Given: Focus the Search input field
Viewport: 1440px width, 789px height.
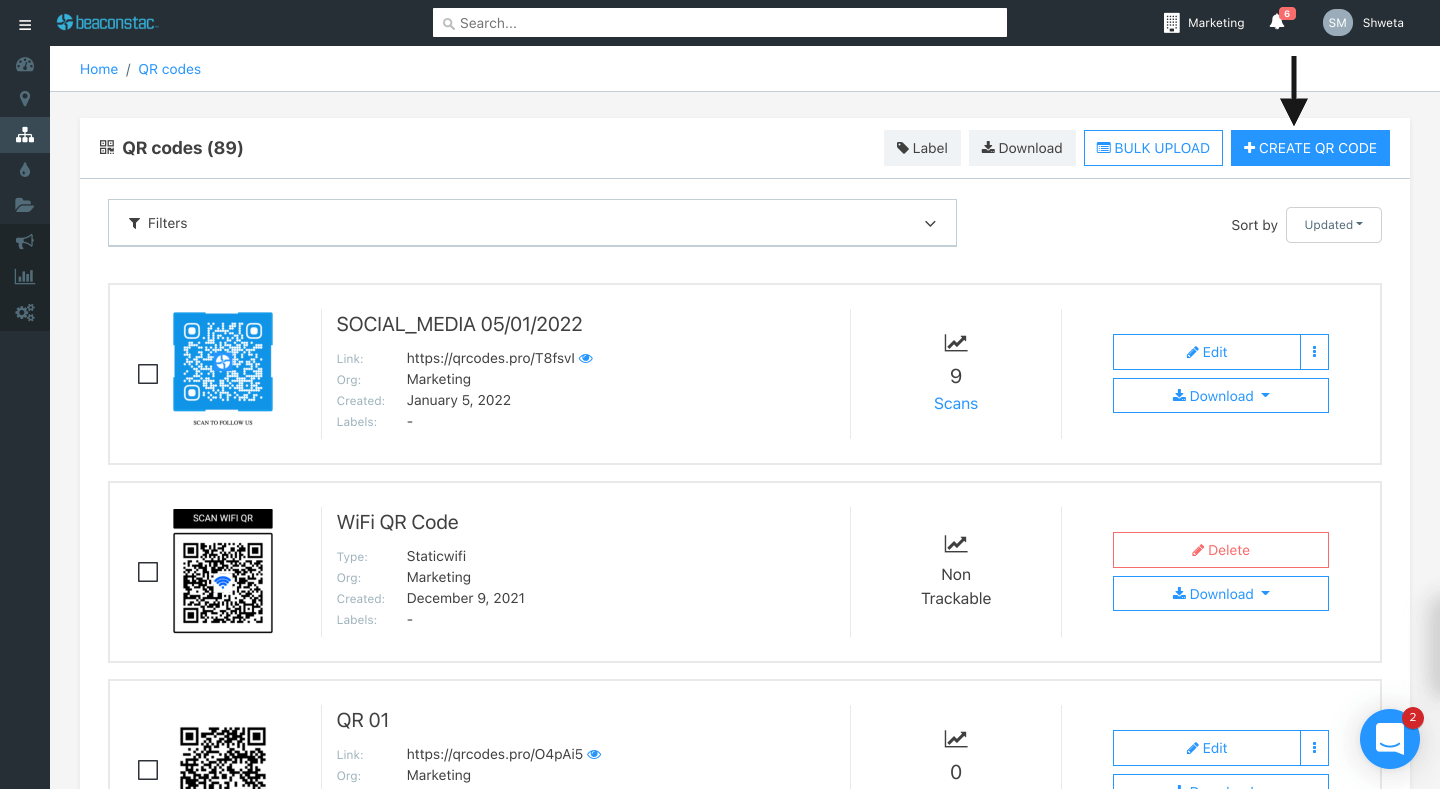Looking at the screenshot, I should point(720,23).
